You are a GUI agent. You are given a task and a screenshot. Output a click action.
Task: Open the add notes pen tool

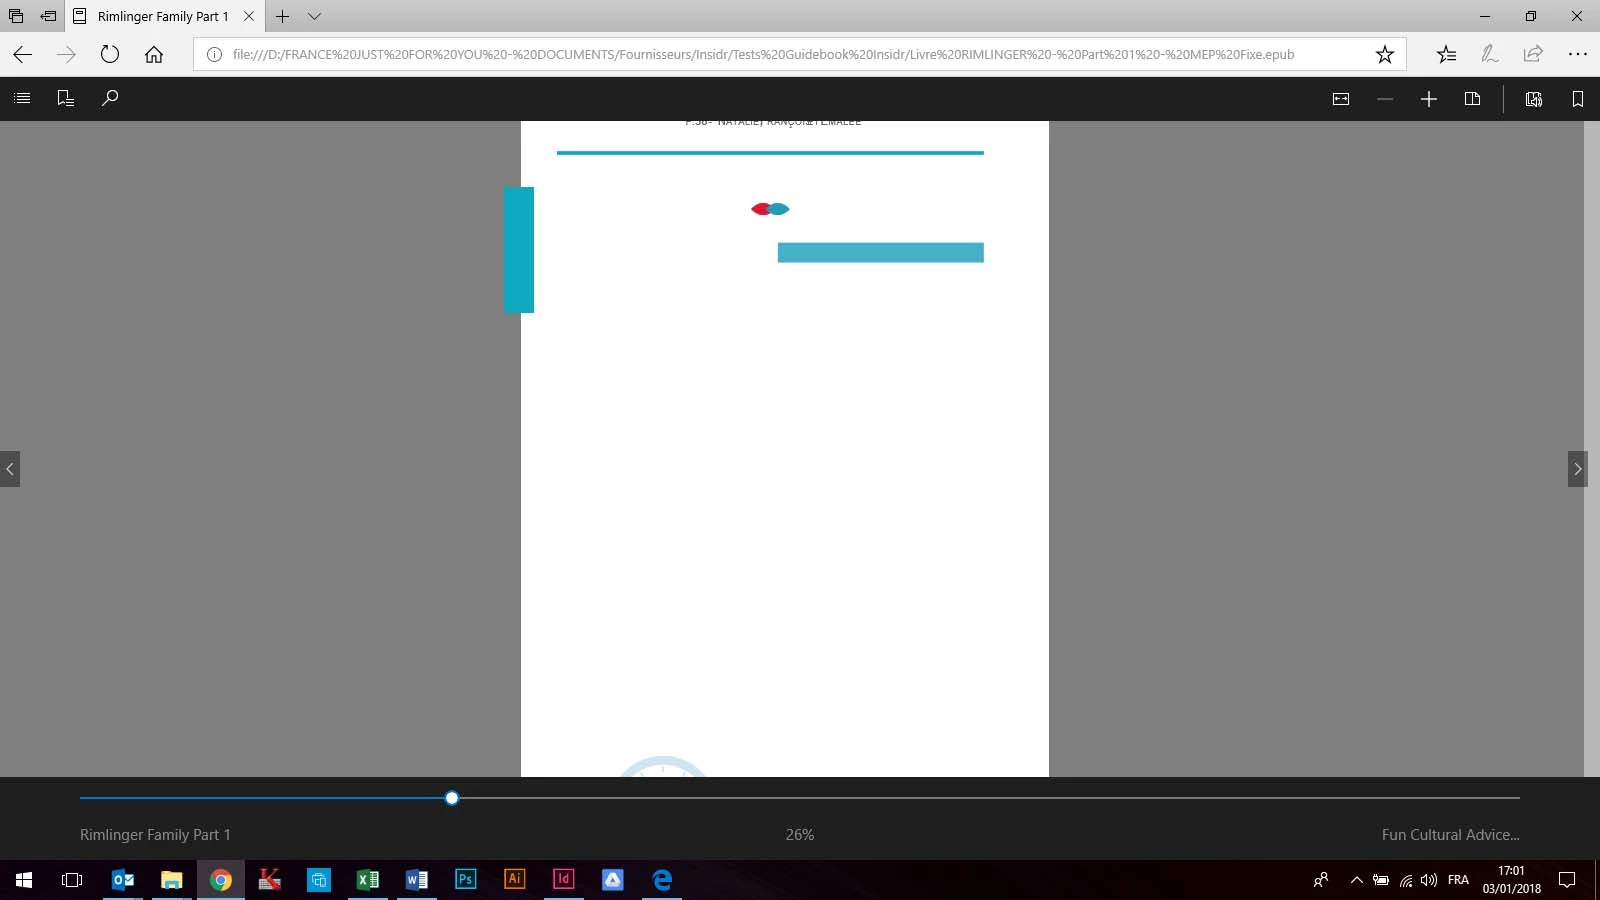pos(1490,55)
